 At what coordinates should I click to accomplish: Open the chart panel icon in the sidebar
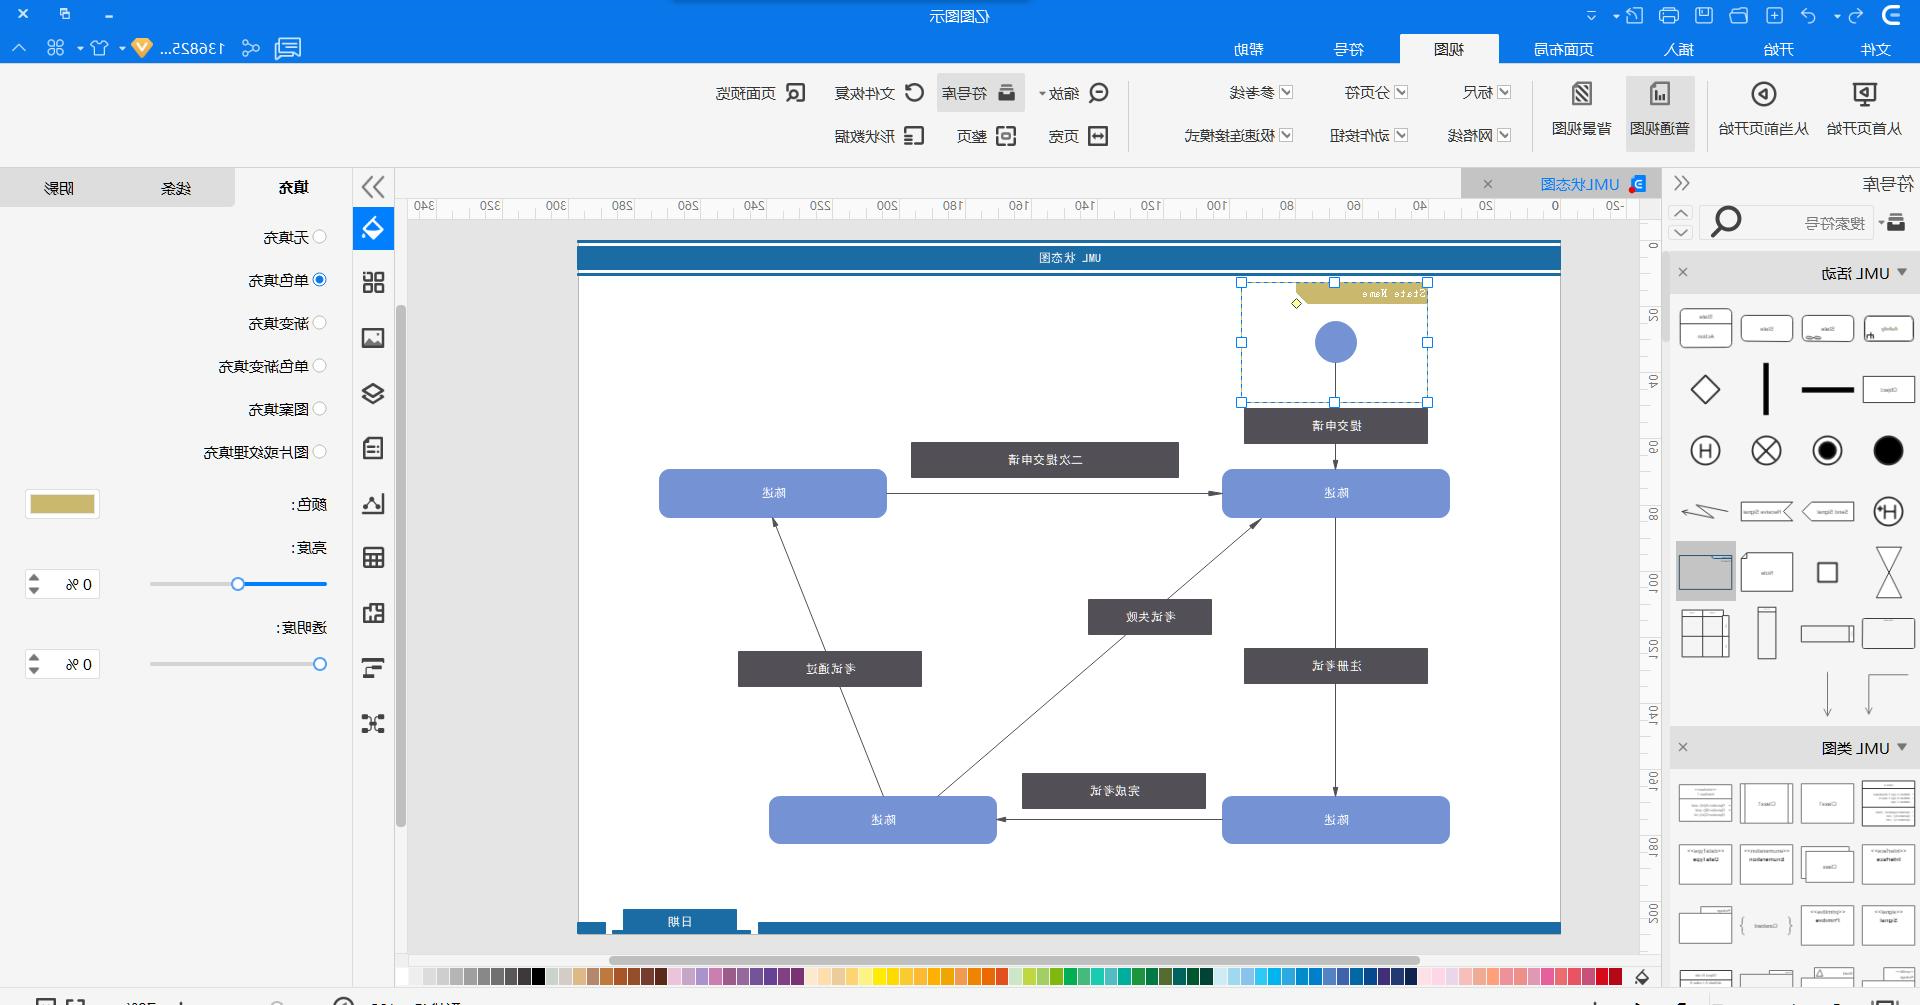[x=373, y=503]
